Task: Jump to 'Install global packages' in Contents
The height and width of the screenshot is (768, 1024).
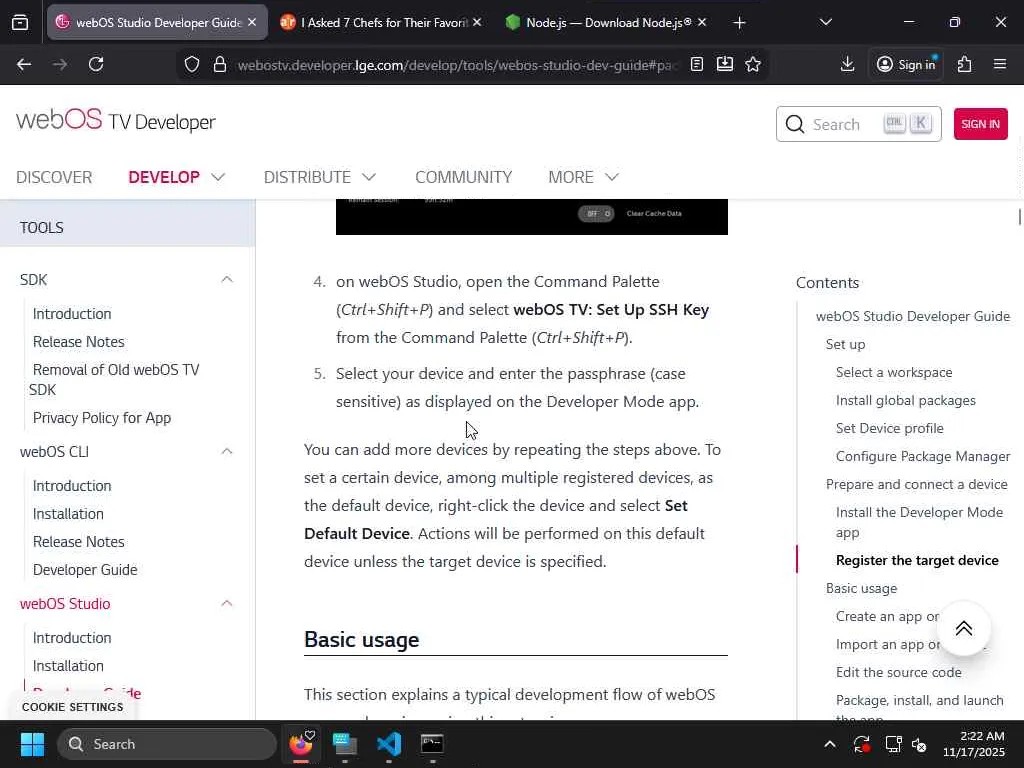Action: pyautogui.click(x=906, y=400)
